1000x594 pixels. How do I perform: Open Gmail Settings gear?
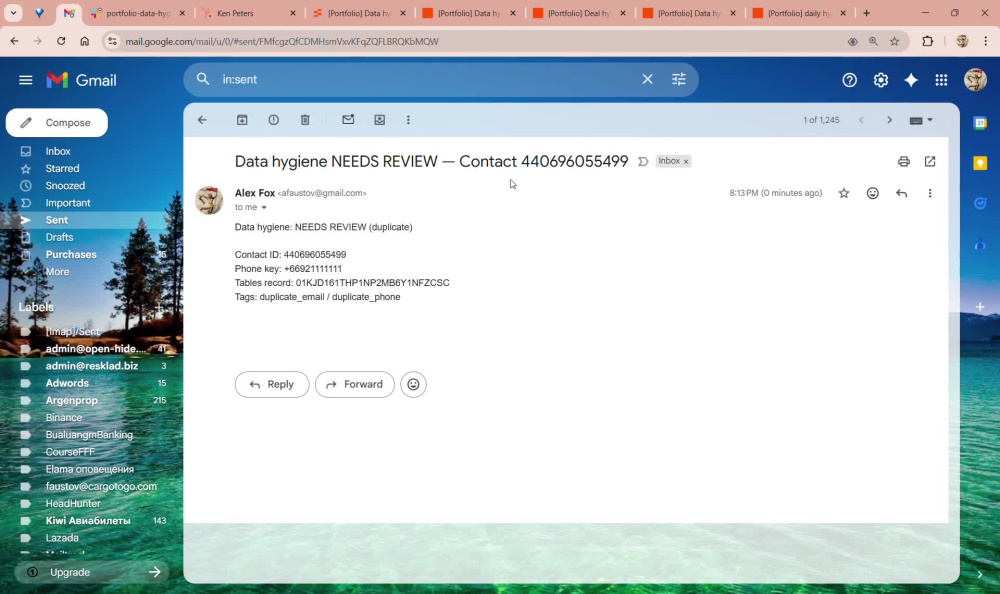pyautogui.click(x=881, y=80)
